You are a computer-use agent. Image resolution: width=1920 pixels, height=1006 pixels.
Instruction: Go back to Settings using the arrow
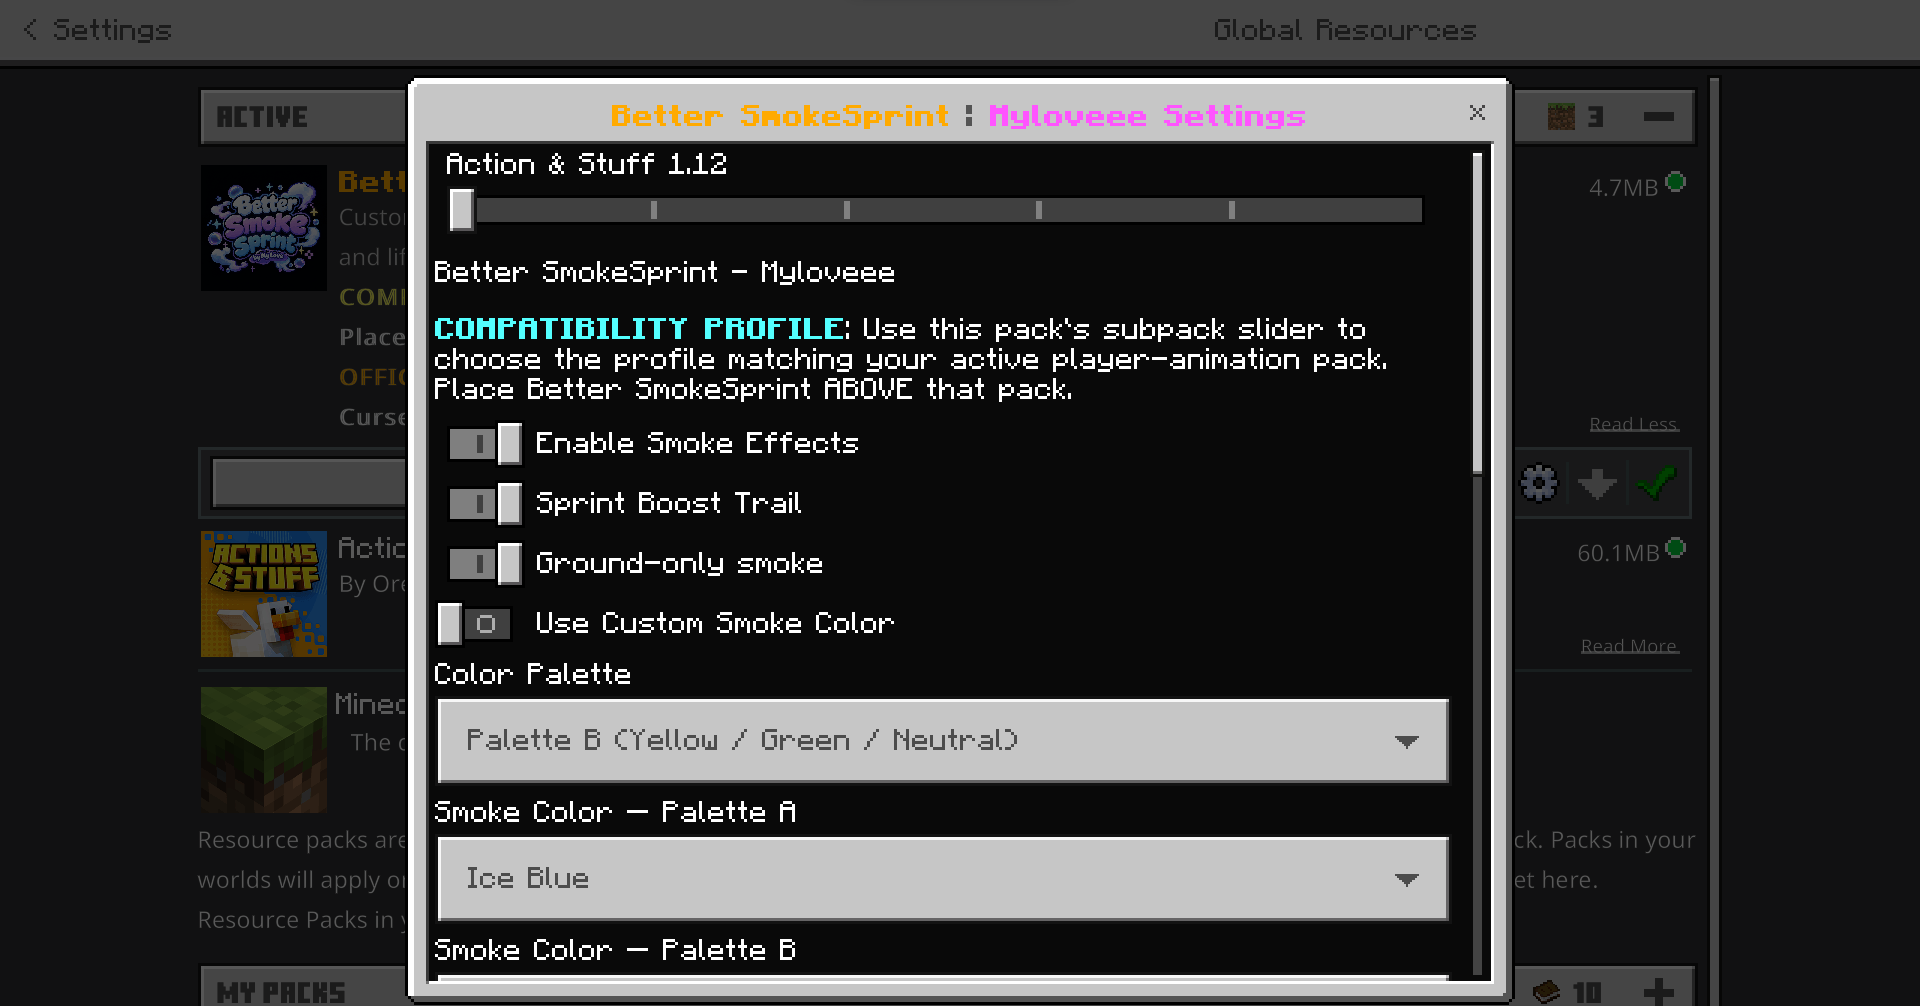pos(31,30)
